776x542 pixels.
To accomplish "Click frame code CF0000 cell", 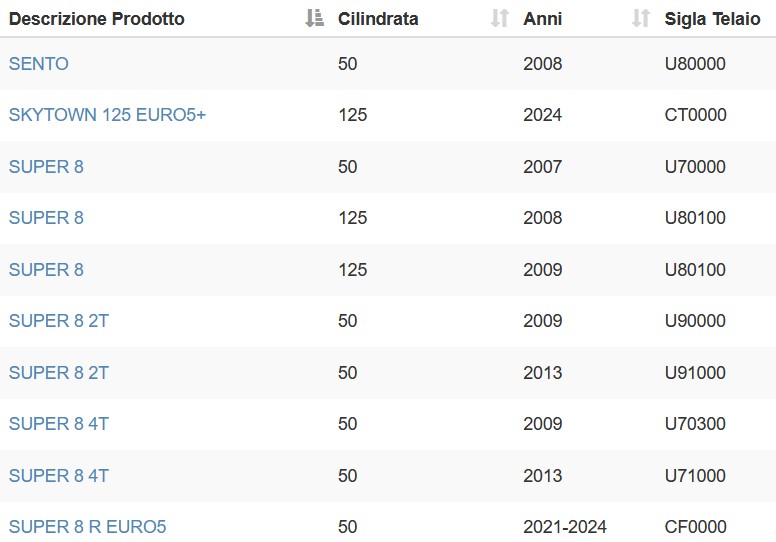I will click(695, 527).
